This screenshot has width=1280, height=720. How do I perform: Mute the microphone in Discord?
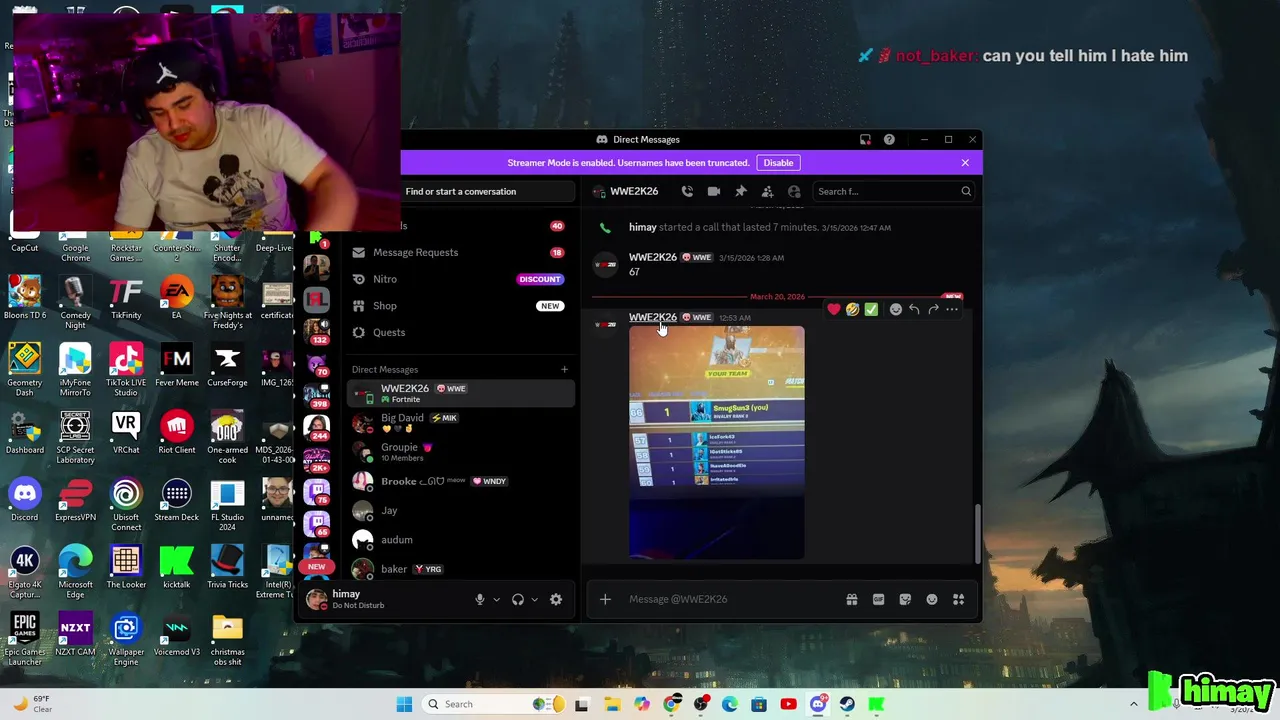point(480,600)
